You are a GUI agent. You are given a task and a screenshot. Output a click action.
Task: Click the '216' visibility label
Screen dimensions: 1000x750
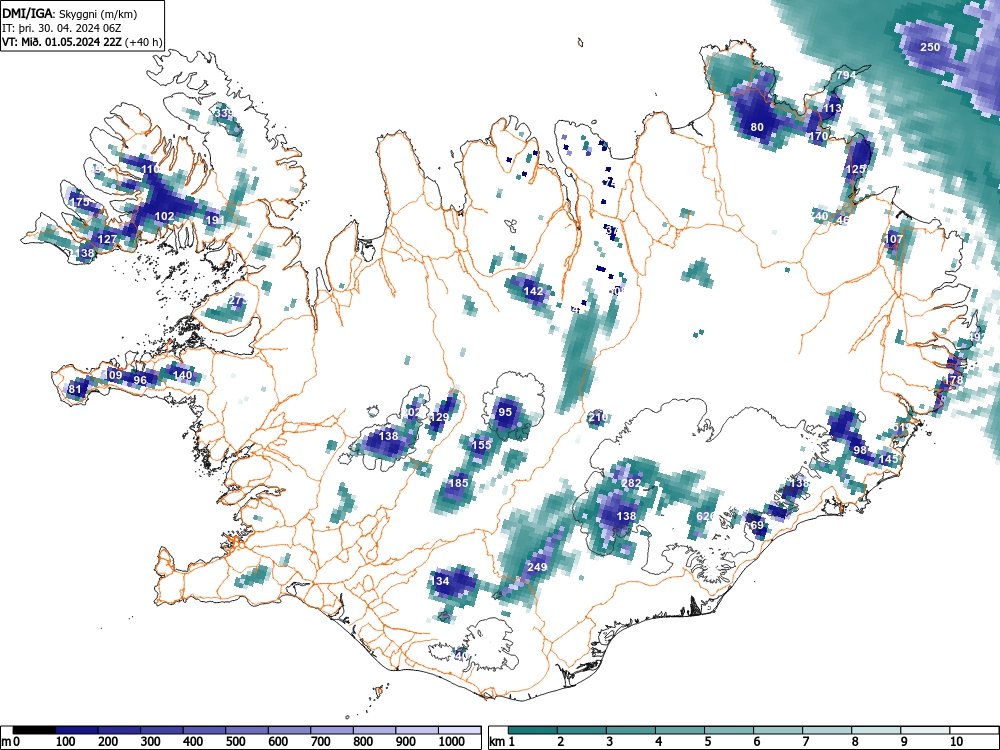click(598, 418)
